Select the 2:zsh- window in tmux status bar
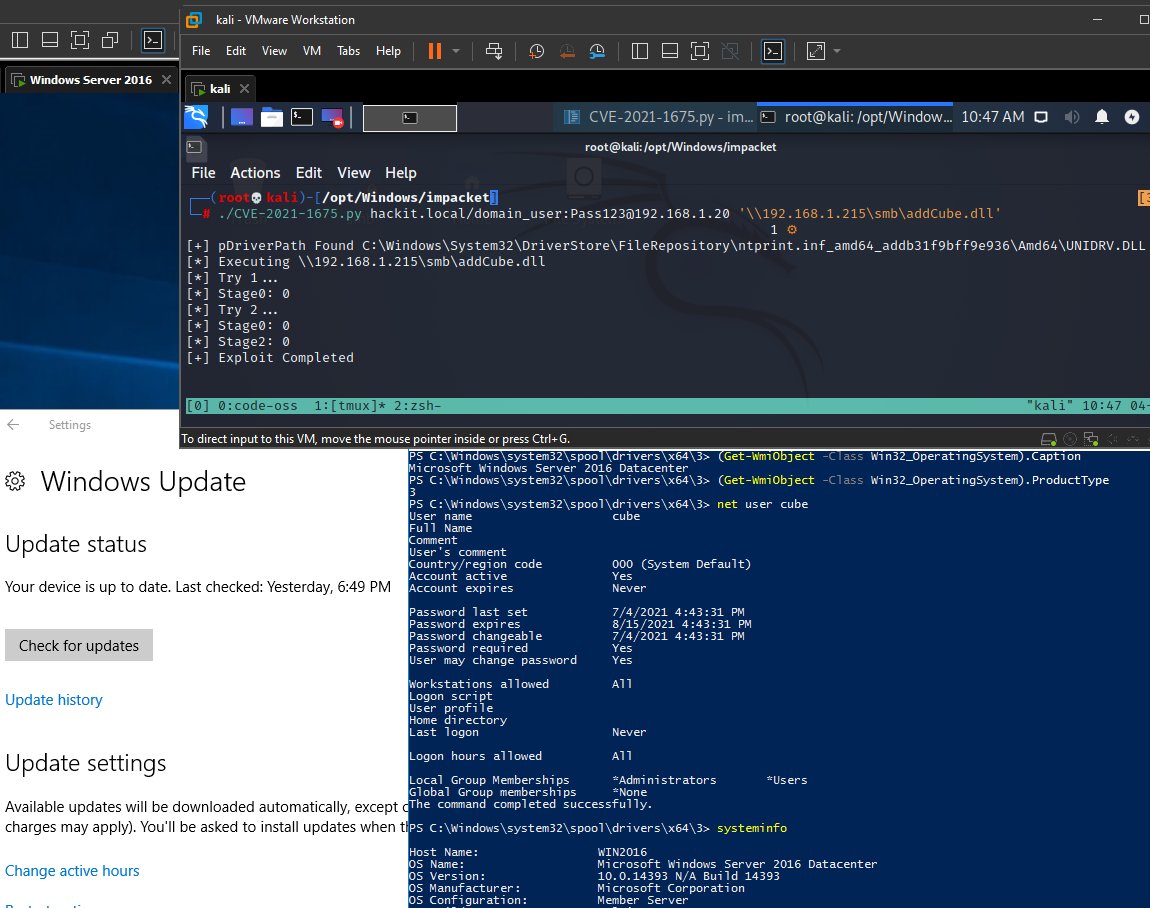Viewport: 1150px width, 908px height. [x=417, y=406]
